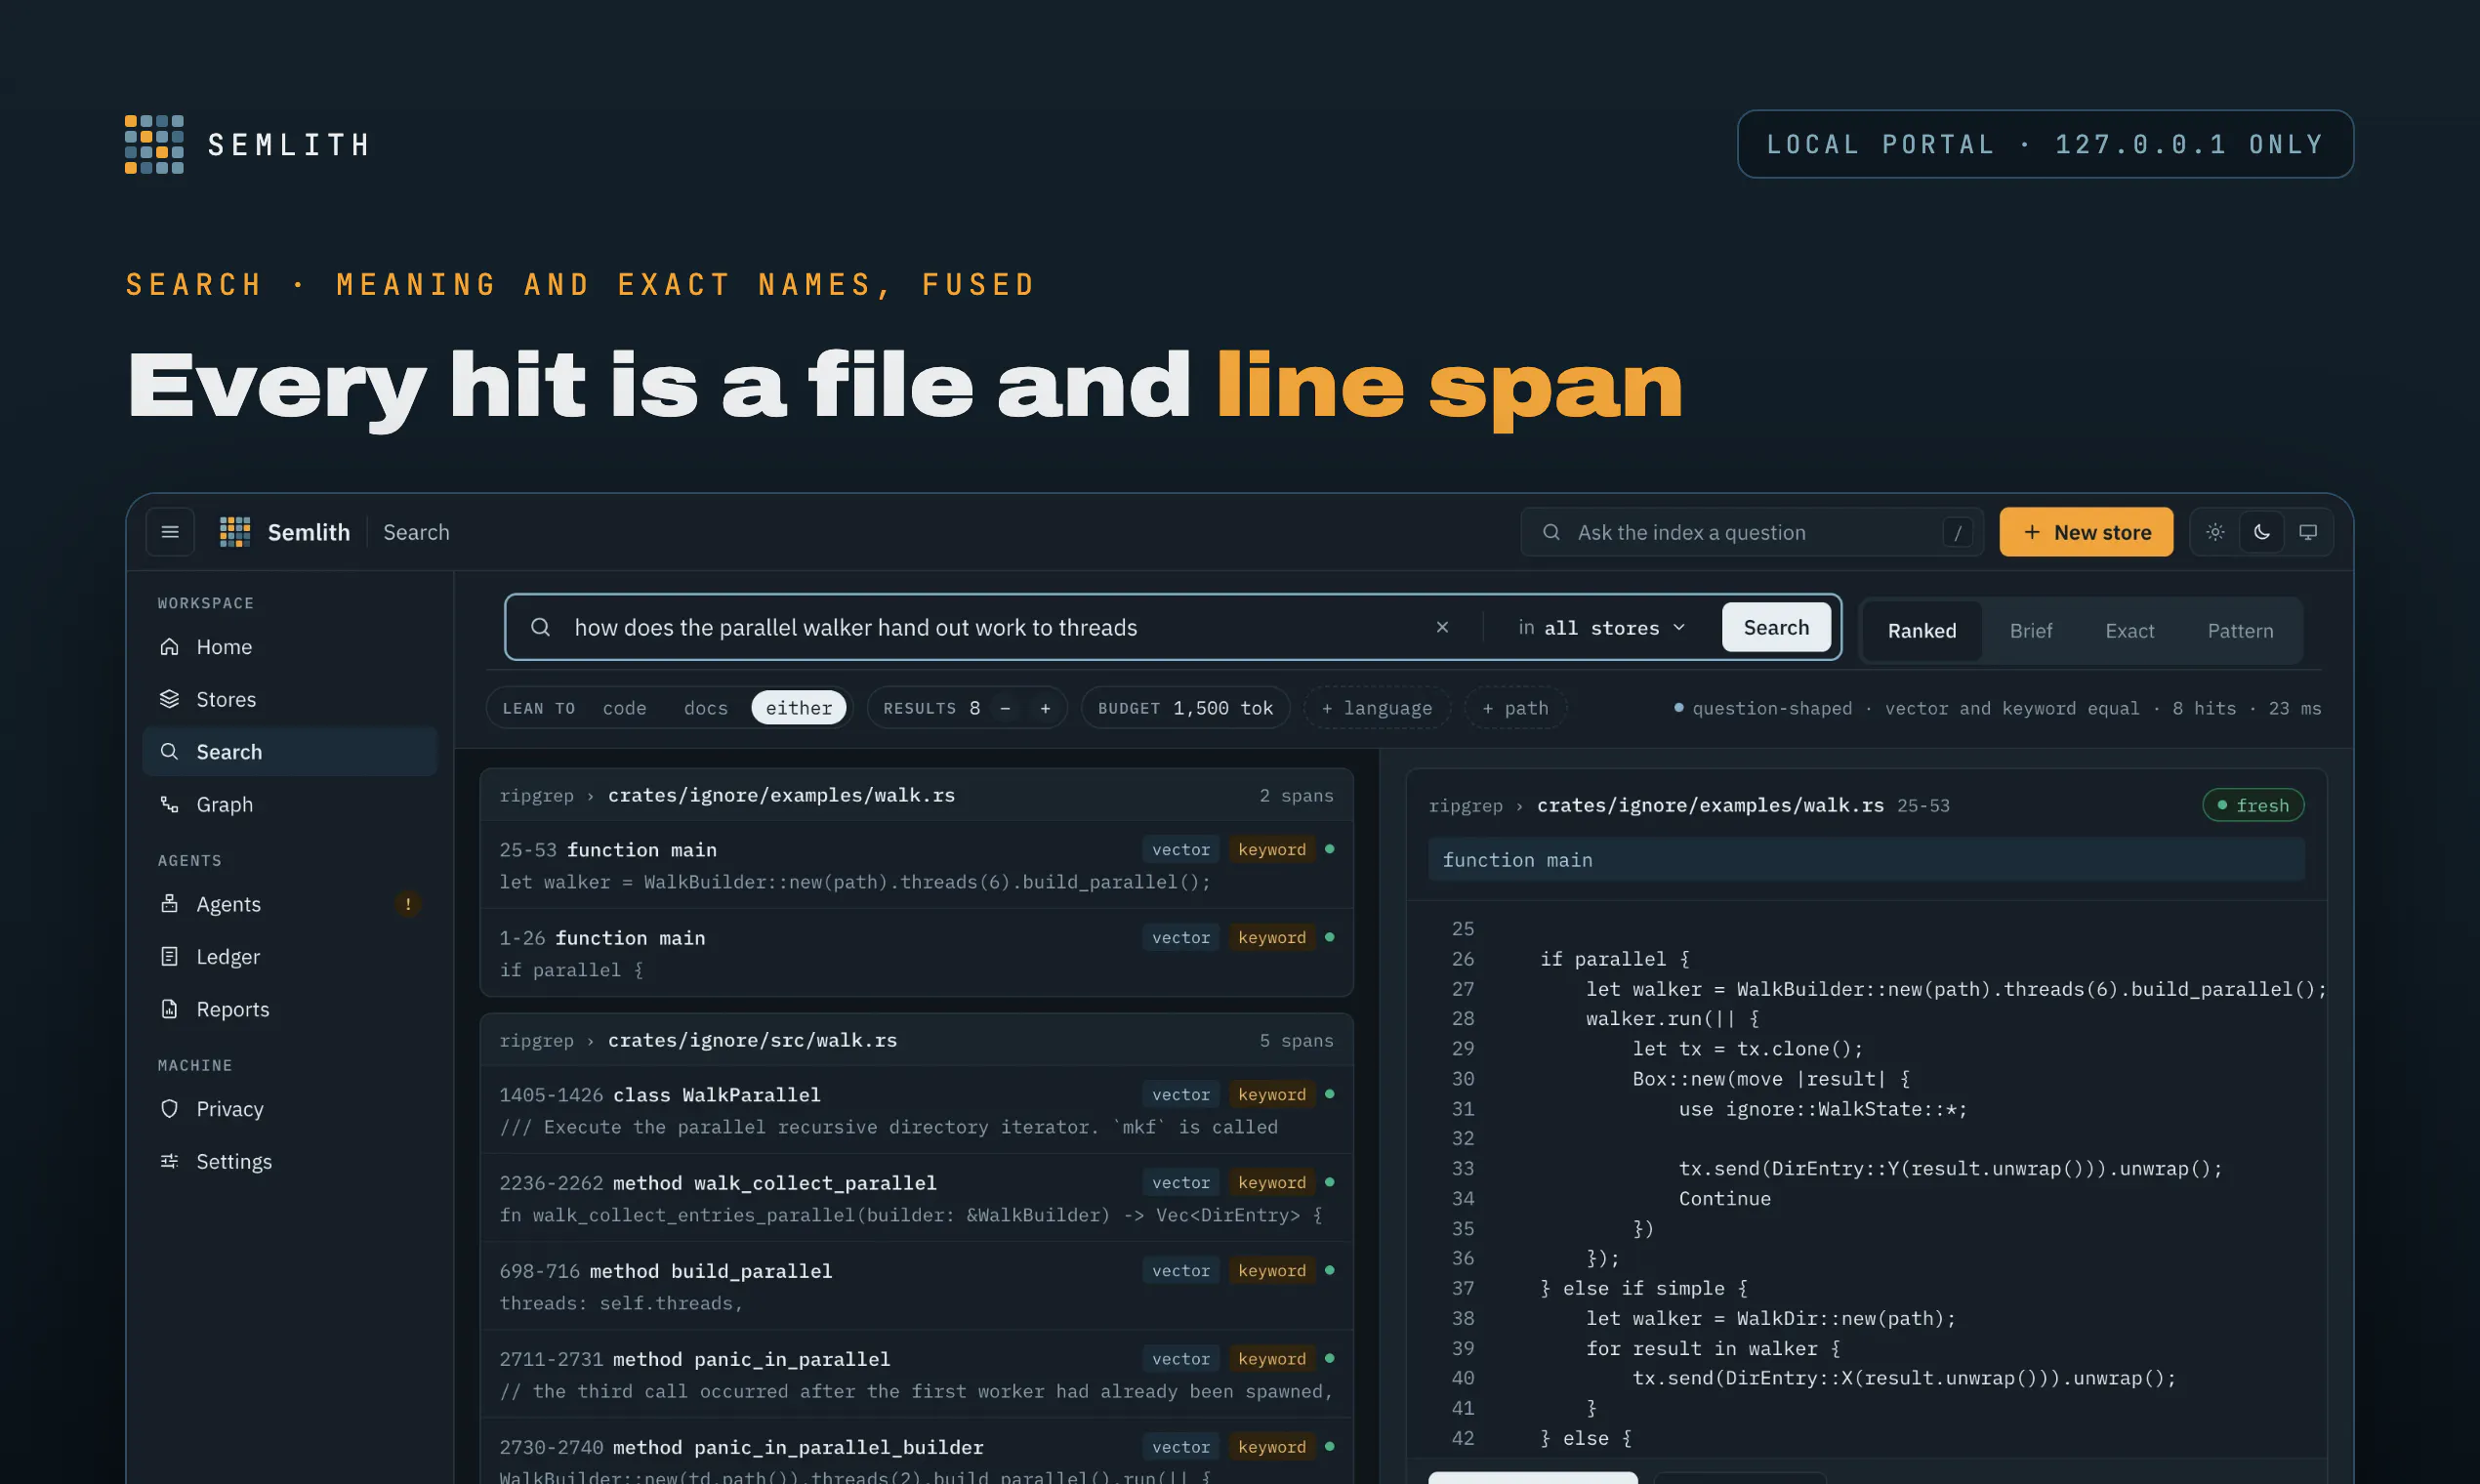This screenshot has width=2480, height=1484.
Task: Switch to the Pattern tab
Action: (2240, 631)
